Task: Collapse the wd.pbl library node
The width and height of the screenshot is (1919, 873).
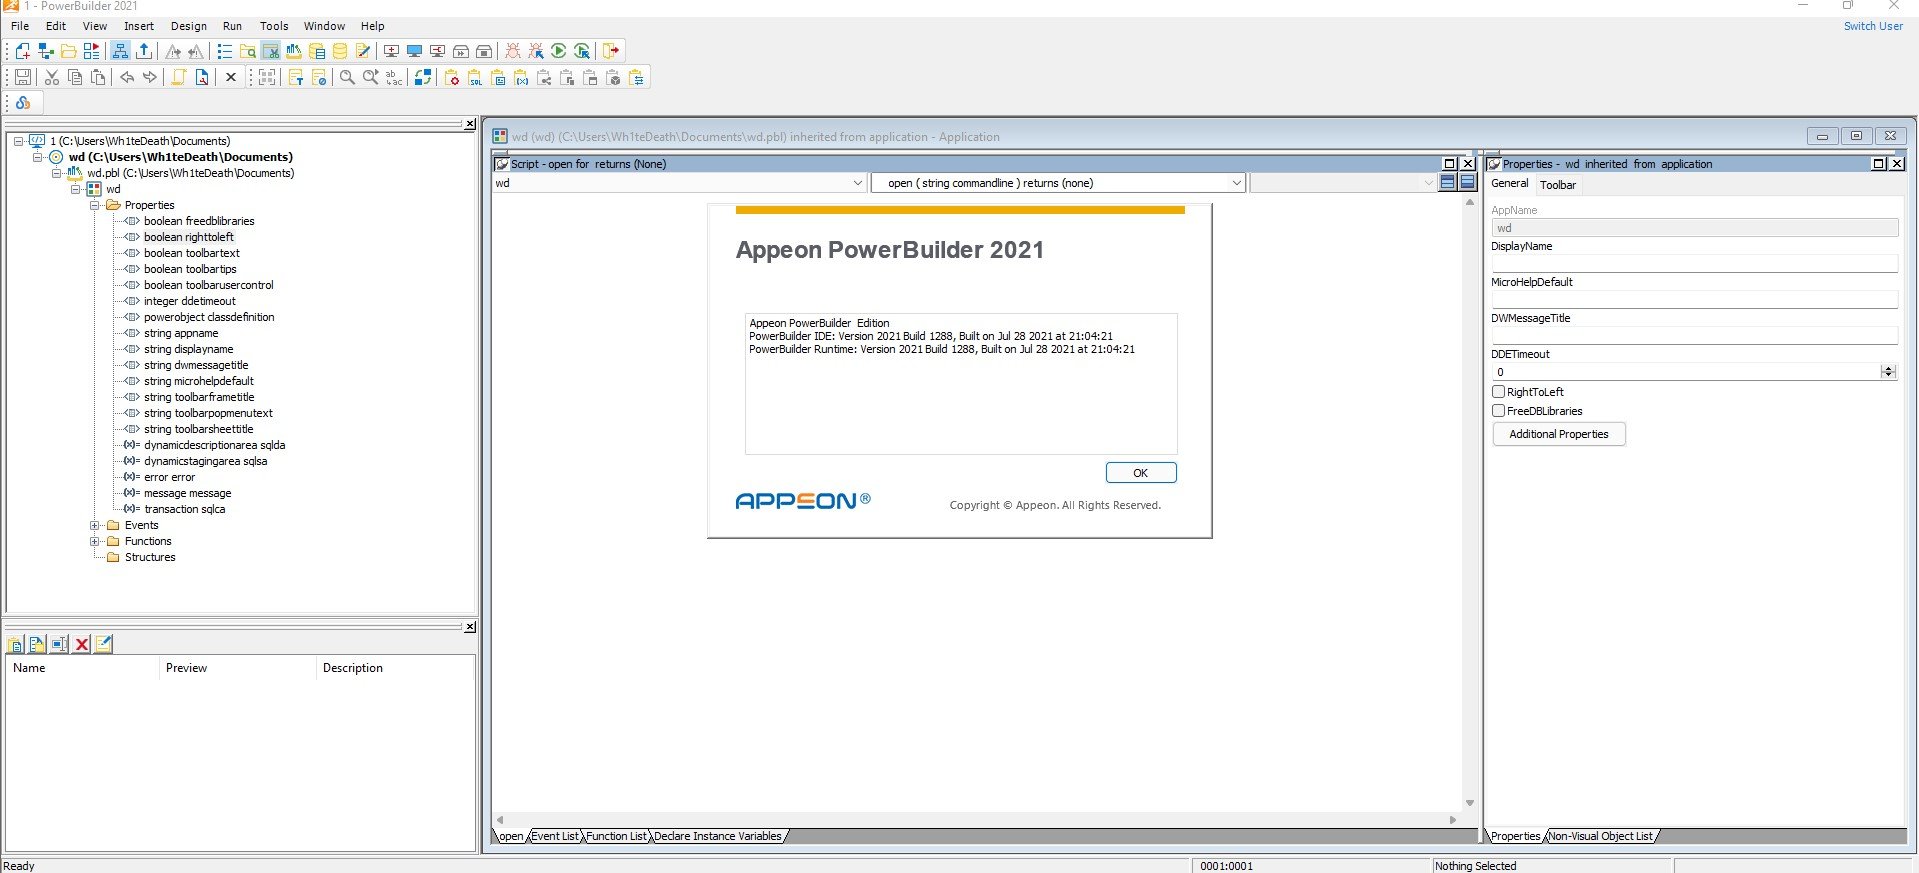Action: click(x=57, y=173)
